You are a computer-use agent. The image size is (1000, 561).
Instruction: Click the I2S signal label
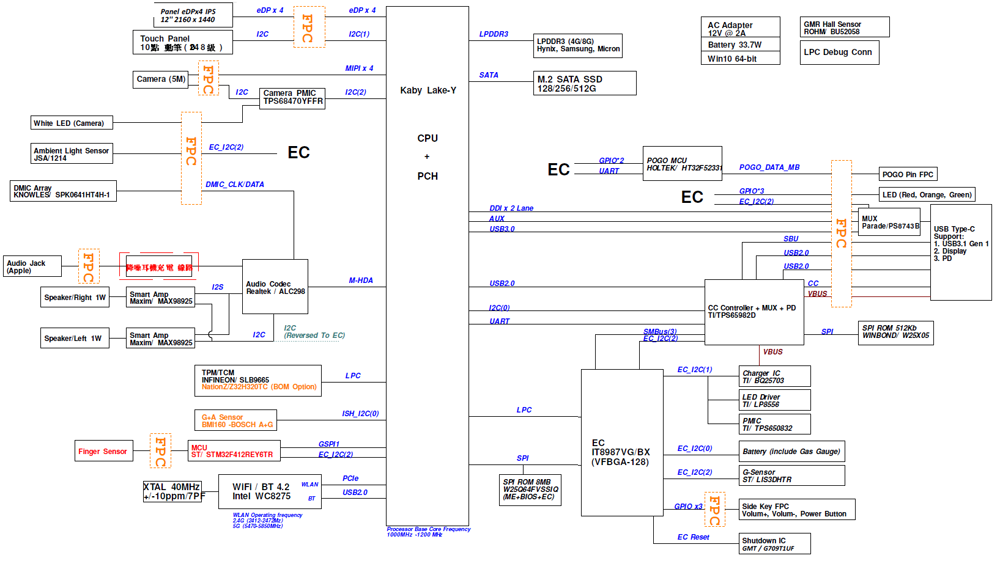click(x=217, y=288)
